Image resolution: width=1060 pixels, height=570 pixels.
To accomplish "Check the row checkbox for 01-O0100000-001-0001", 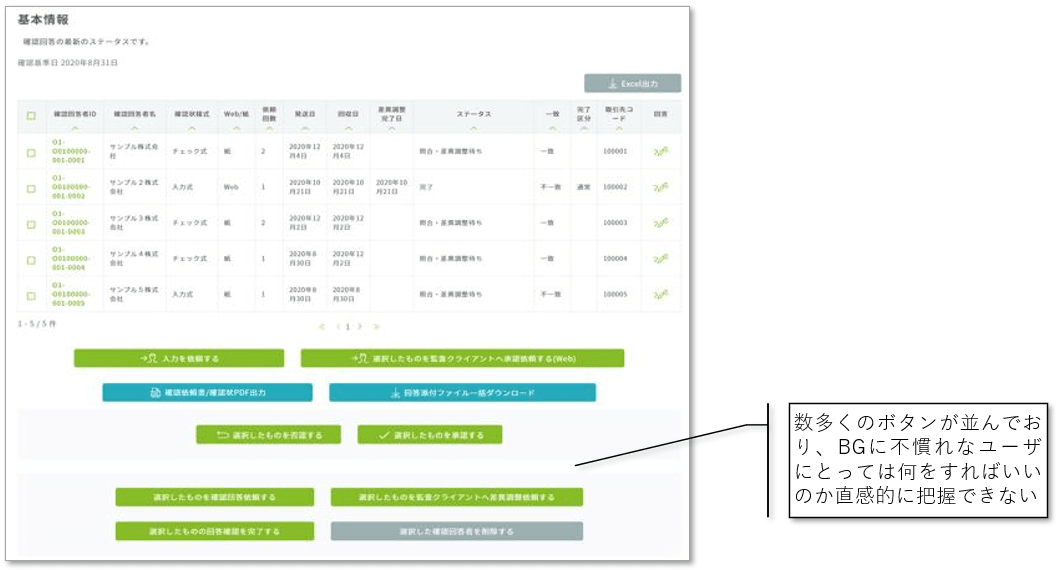I will click(31, 152).
